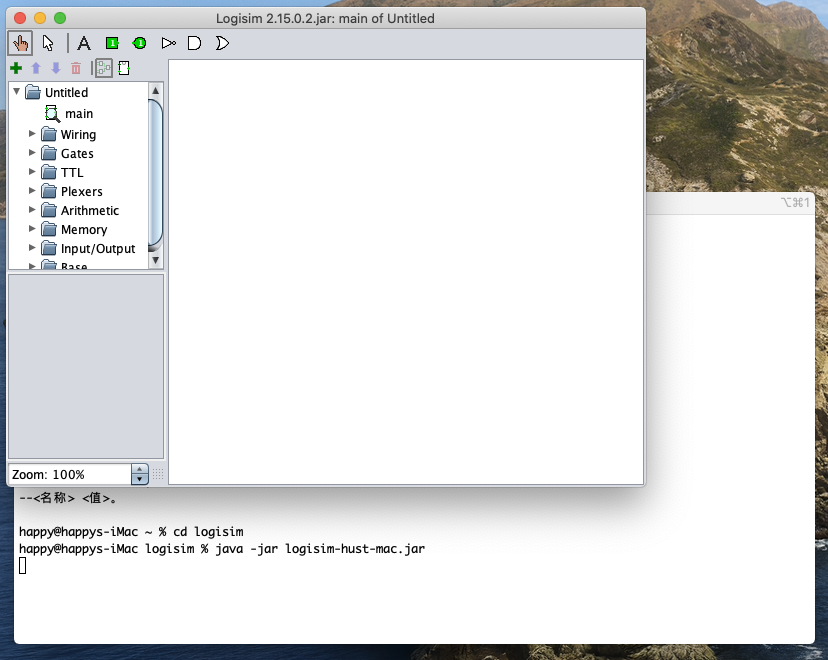Viewport: 828px width, 660px height.
Task: Toggle the grid dots icon beside zoom
Action: (x=158, y=474)
